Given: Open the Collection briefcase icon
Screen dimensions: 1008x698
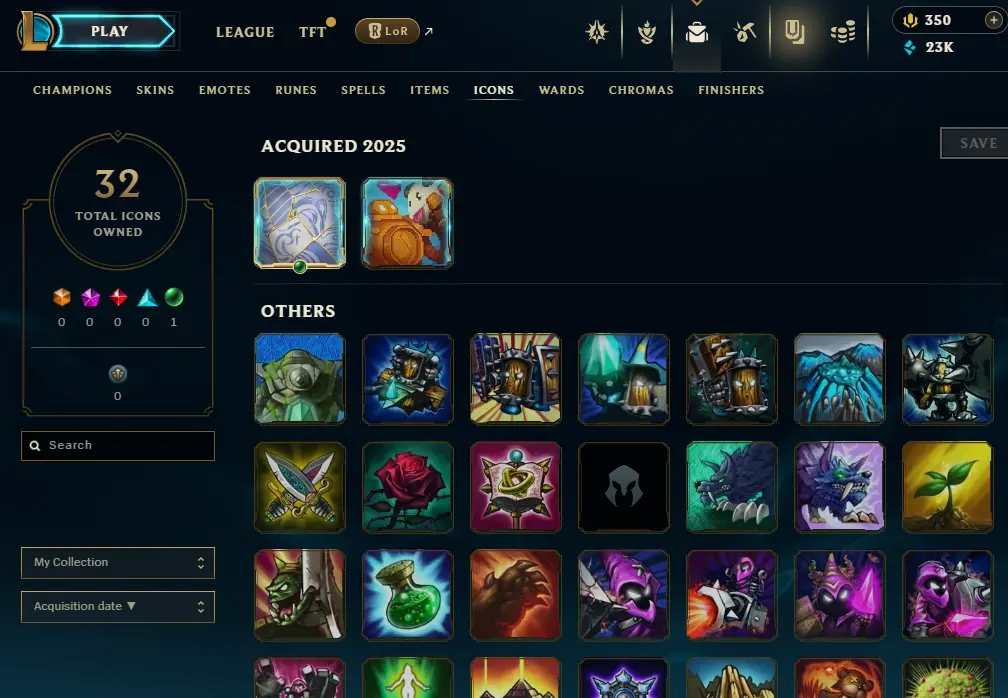Looking at the screenshot, I should 697,31.
